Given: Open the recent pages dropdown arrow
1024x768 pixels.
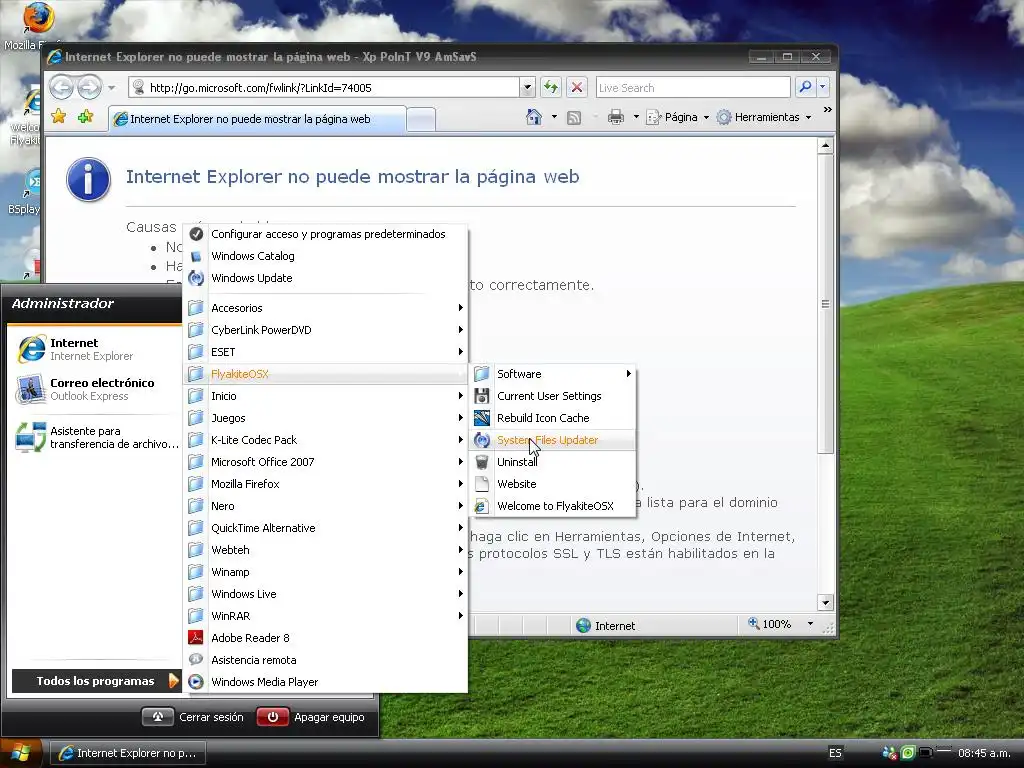Looking at the screenshot, I should click(112, 88).
